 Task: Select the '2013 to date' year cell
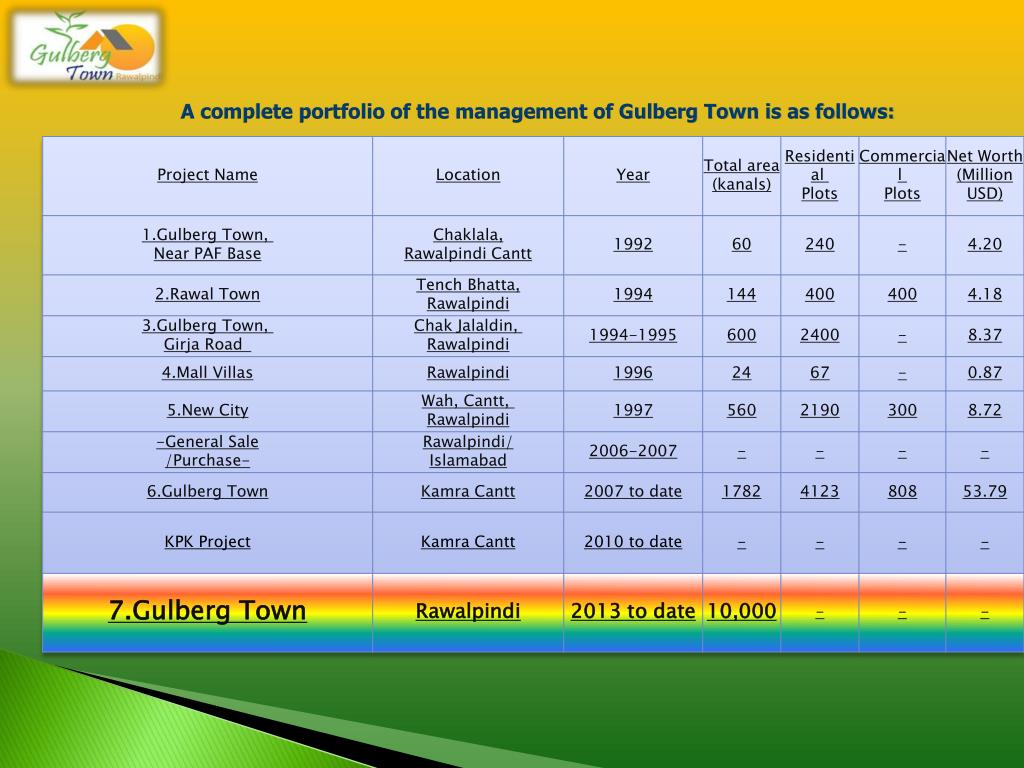633,612
